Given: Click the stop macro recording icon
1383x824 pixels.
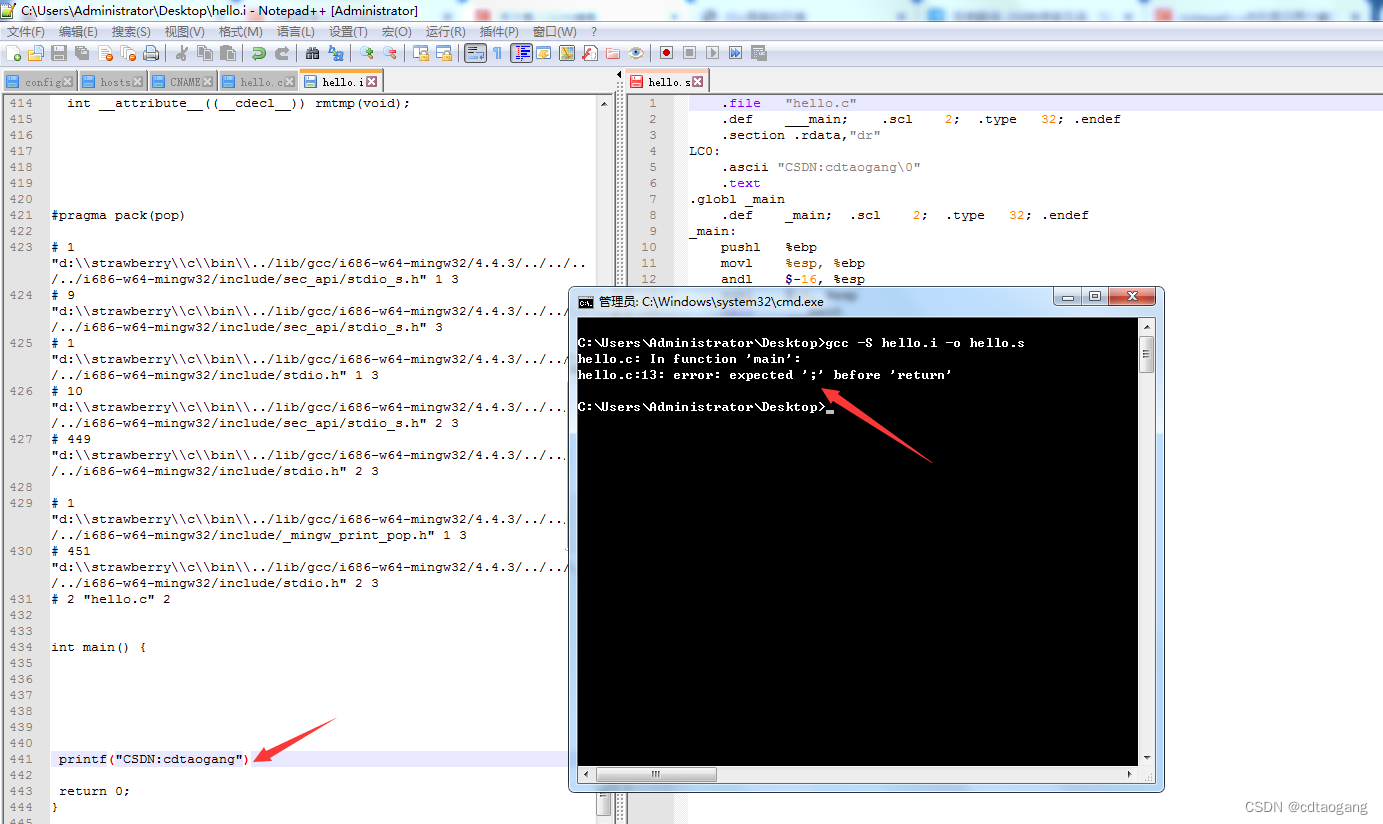Looking at the screenshot, I should [x=690, y=53].
